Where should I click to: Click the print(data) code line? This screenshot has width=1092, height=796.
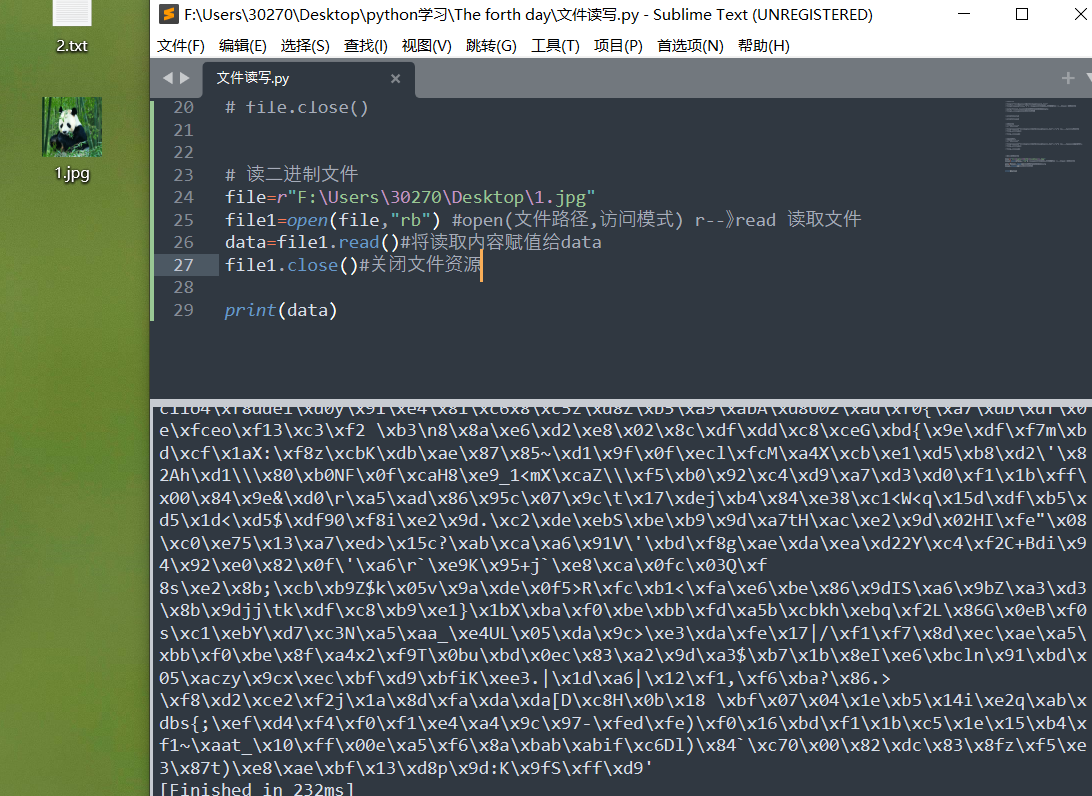pyautogui.click(x=281, y=310)
